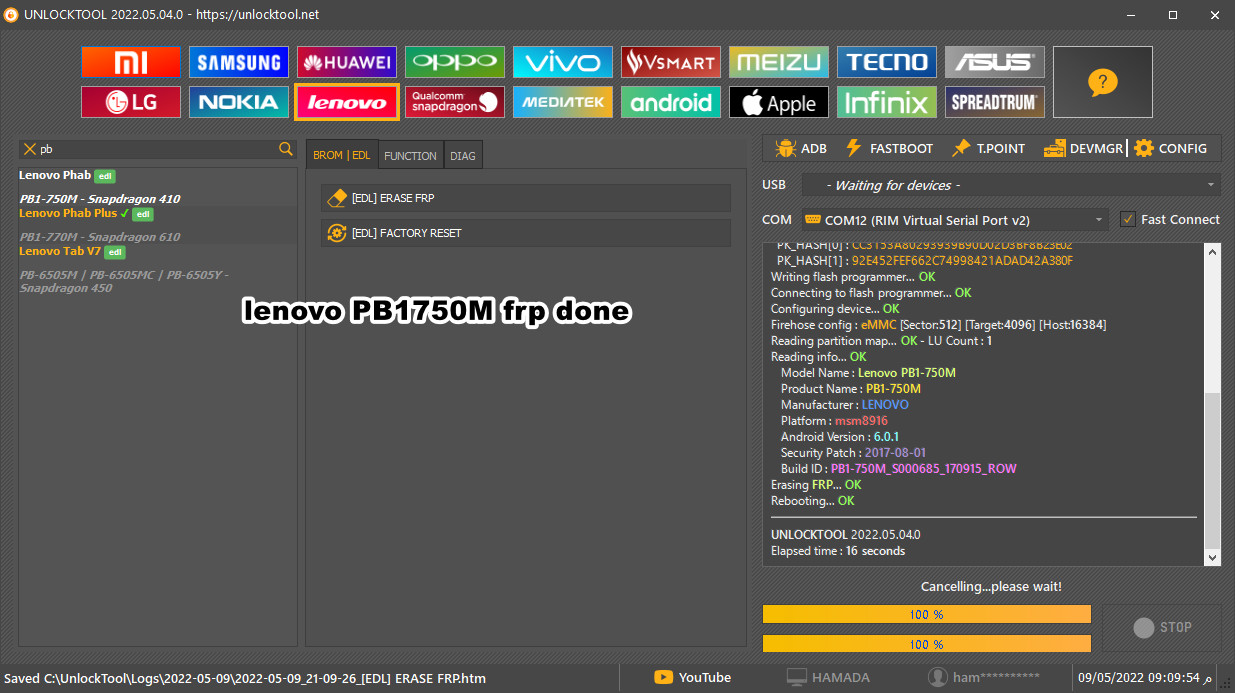Select the Tecno brand icon
This screenshot has width=1235, height=693.
point(887,62)
